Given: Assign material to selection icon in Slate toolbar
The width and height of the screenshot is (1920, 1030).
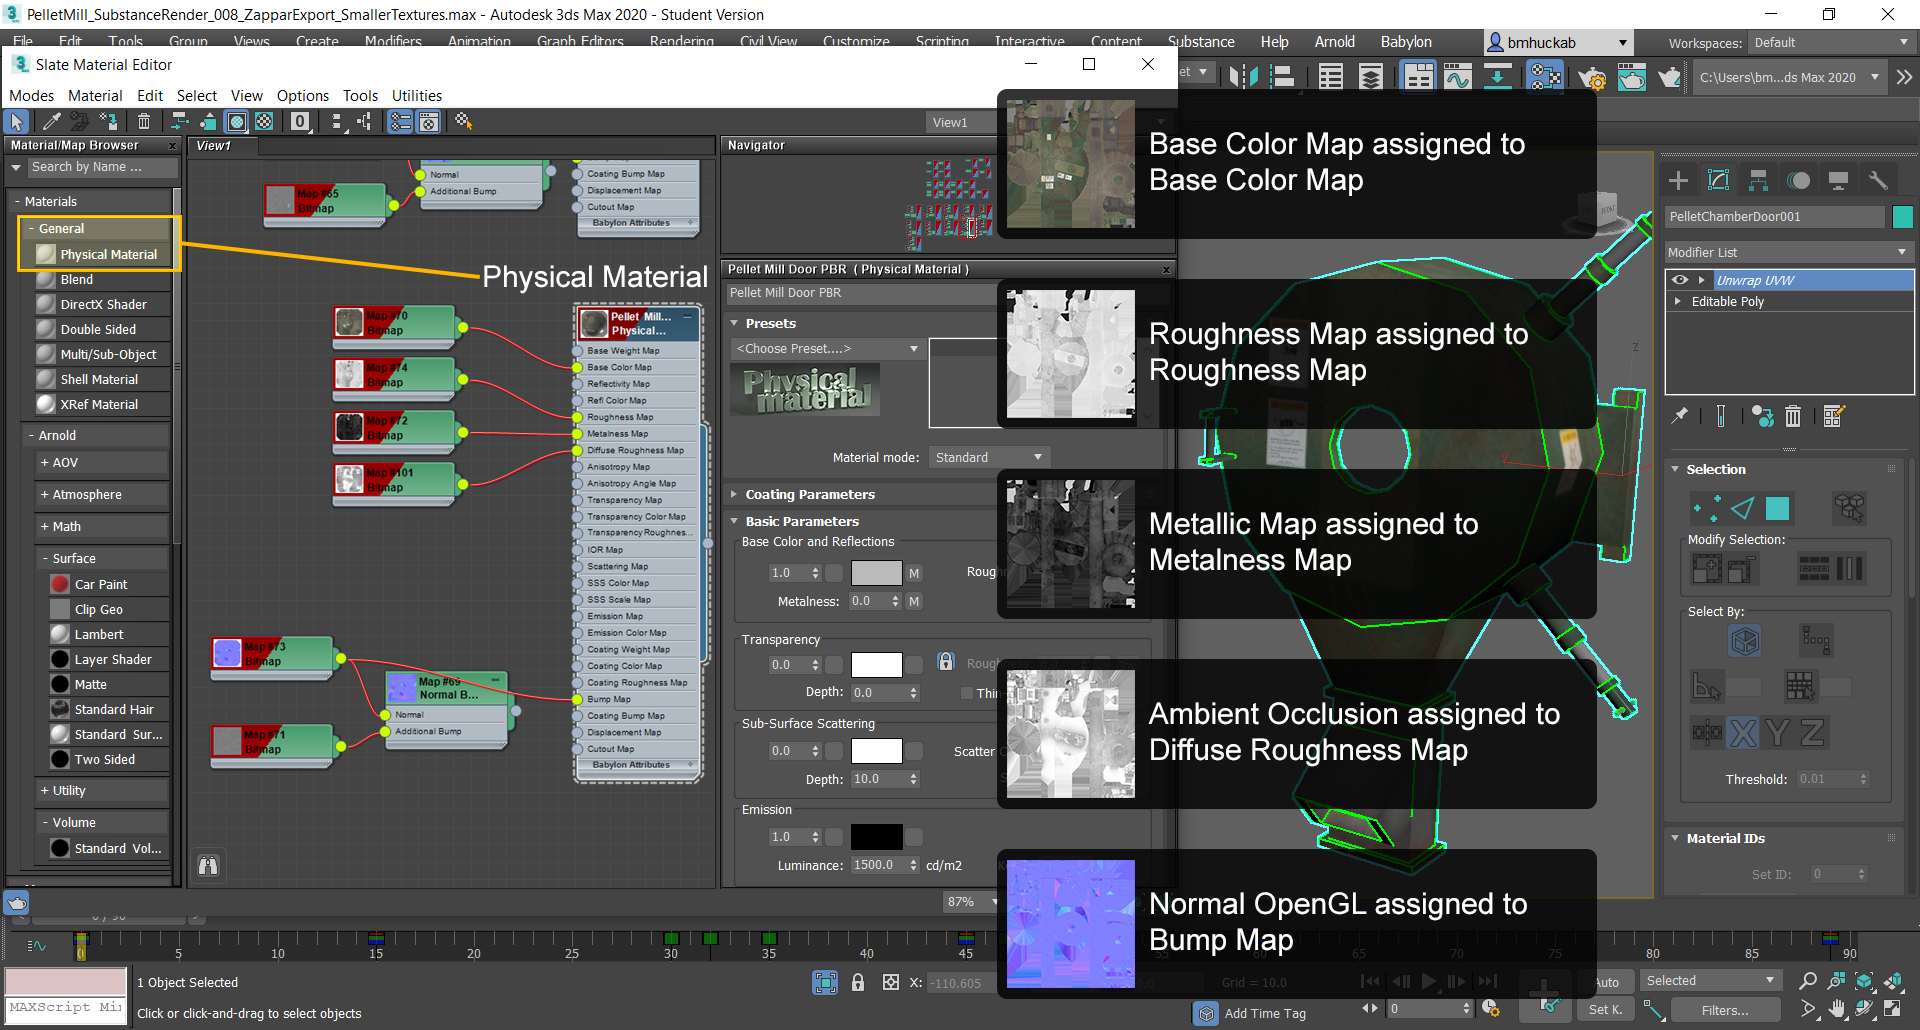Looking at the screenshot, I should (x=109, y=121).
